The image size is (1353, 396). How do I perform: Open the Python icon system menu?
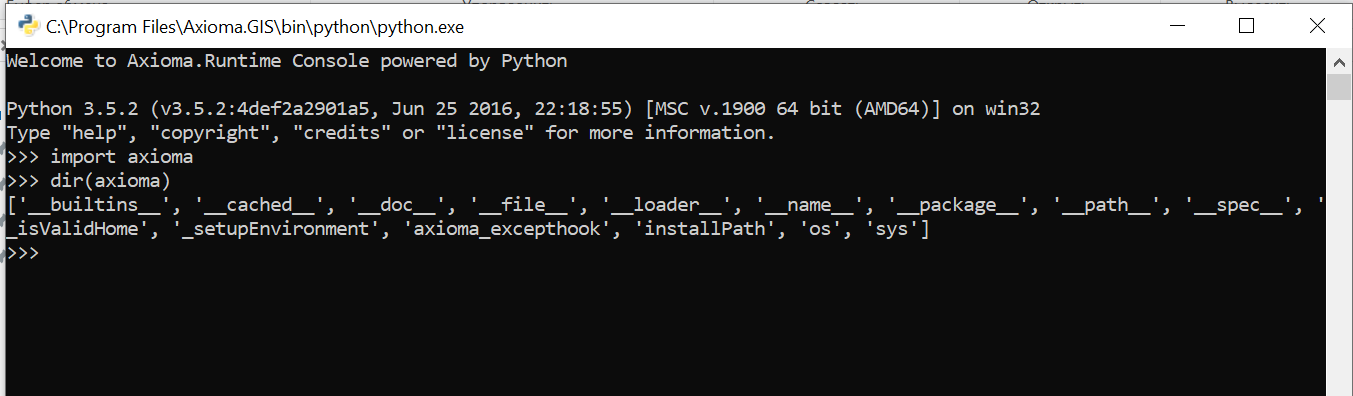click(x=29, y=27)
